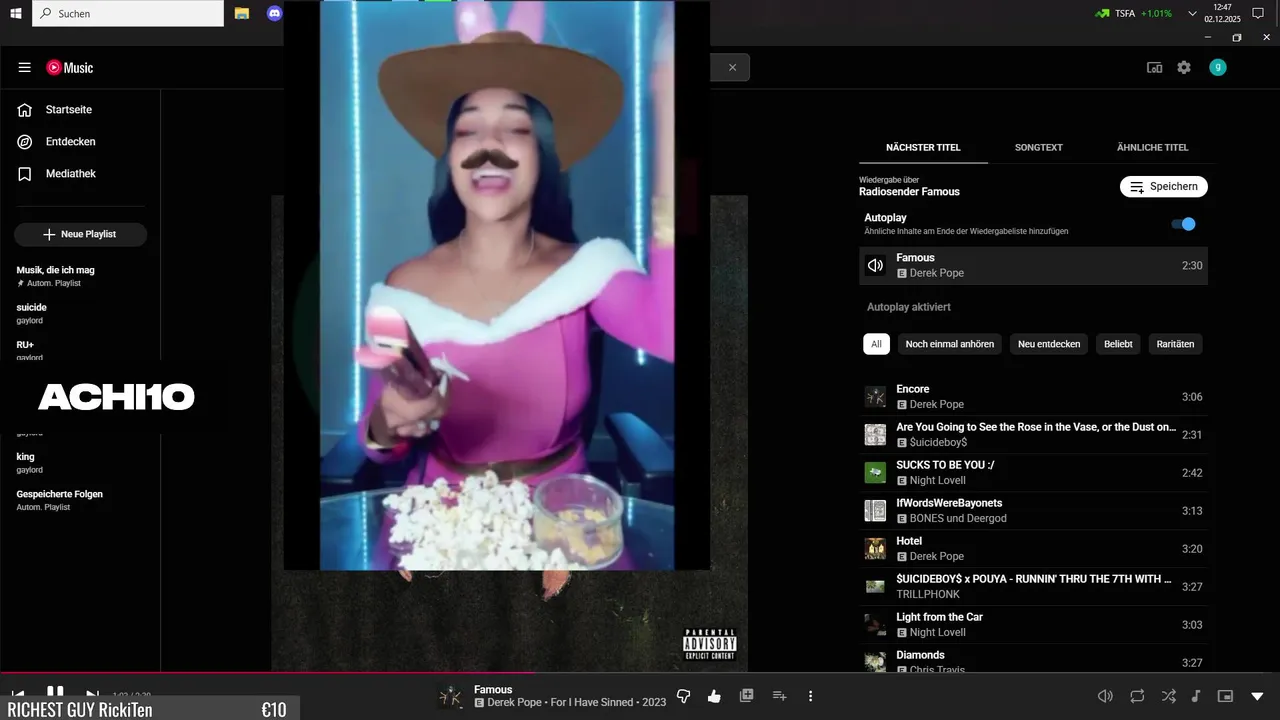
Task: Pause the current song
Action: [55, 691]
